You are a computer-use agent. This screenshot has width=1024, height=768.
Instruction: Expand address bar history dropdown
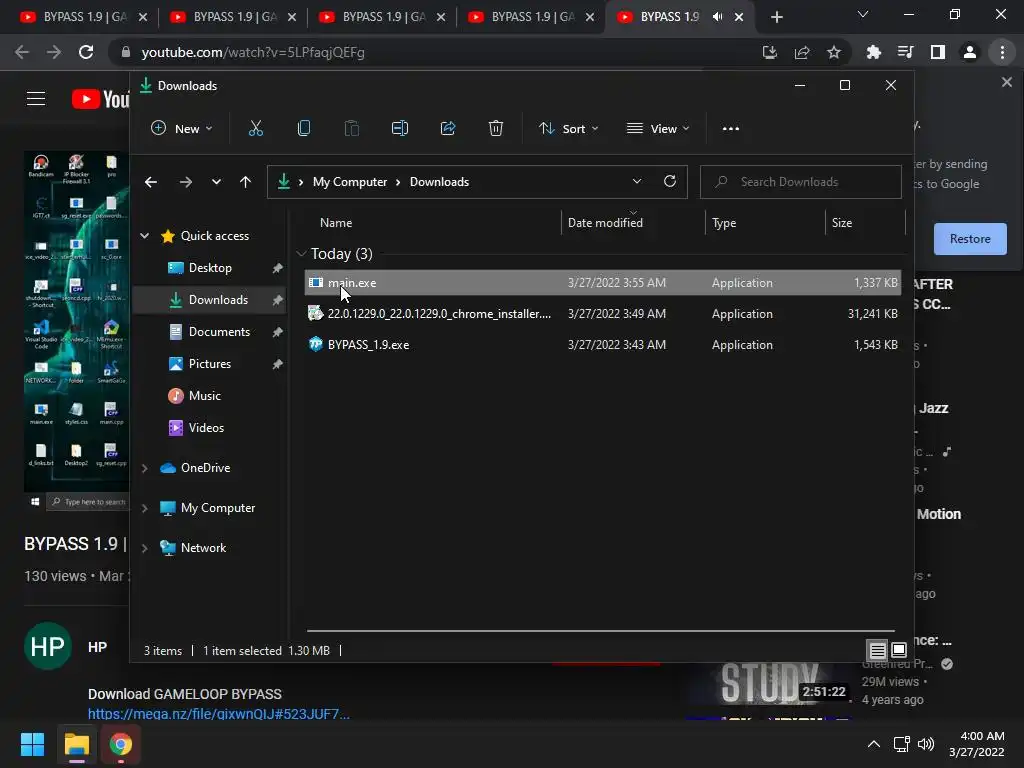tap(637, 182)
